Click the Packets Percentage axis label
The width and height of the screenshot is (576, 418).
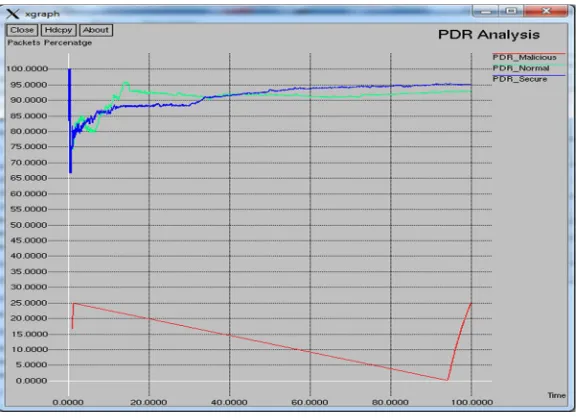click(50, 43)
